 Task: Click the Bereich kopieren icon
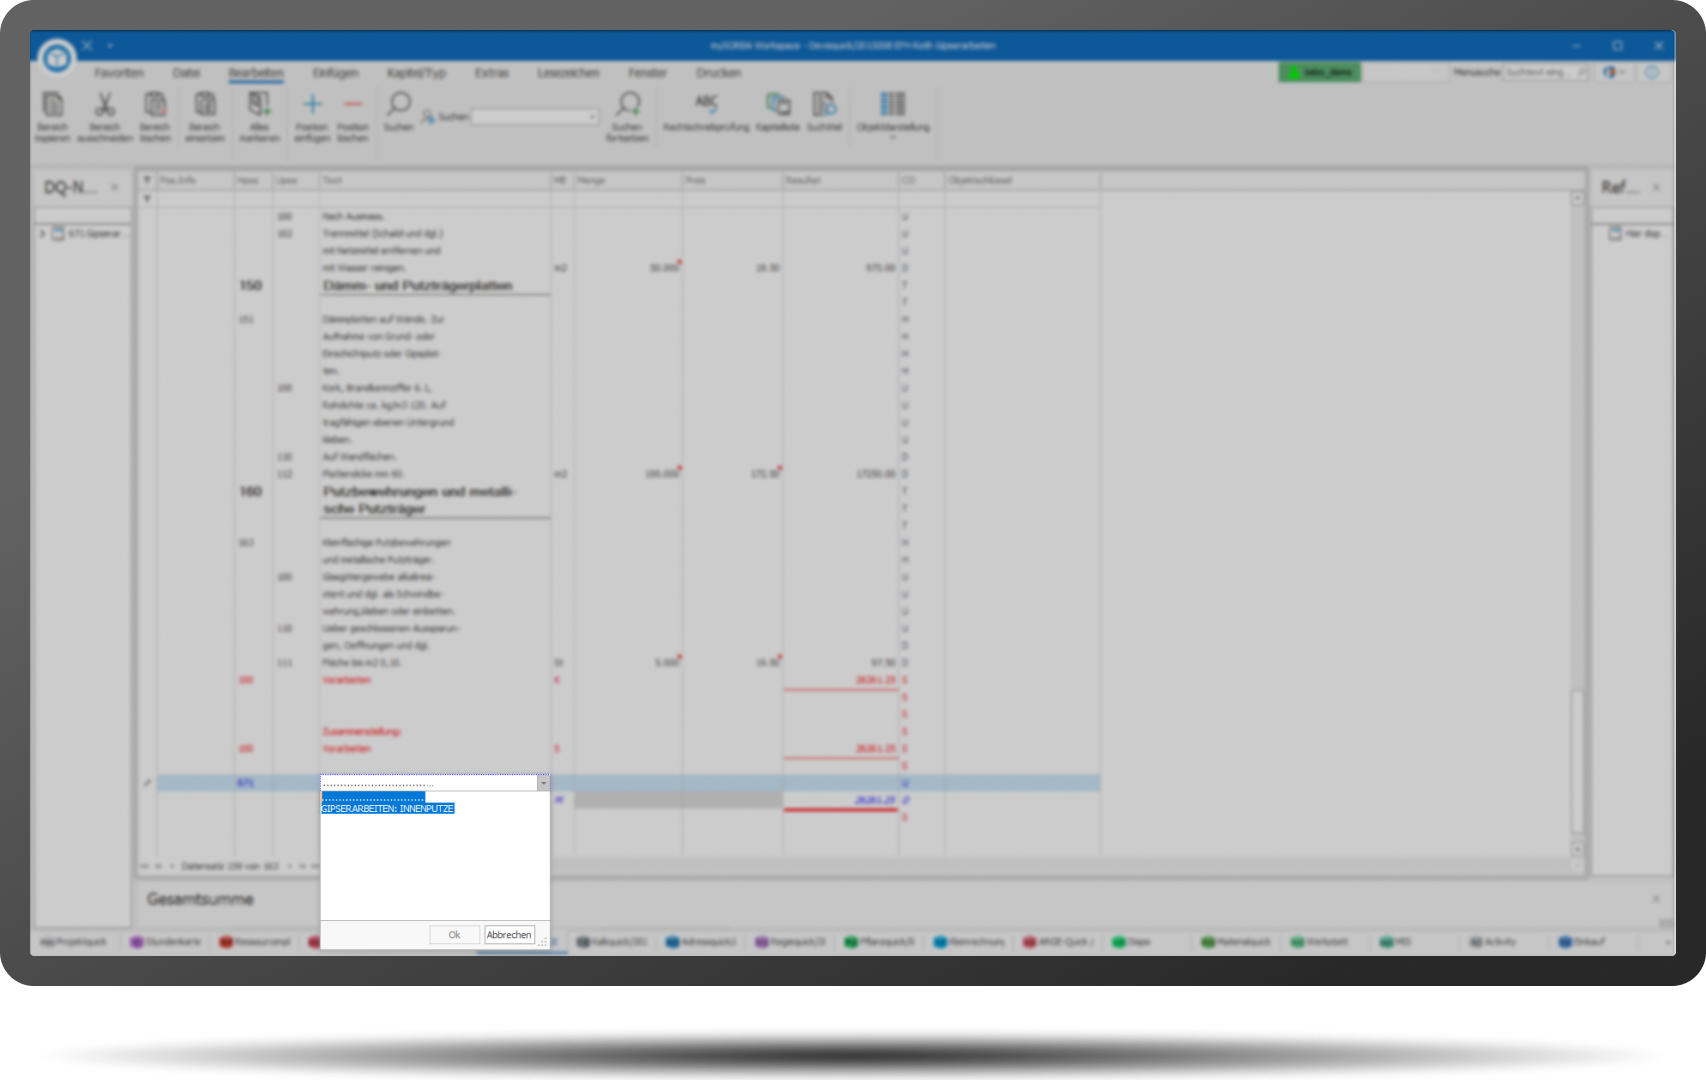point(52,106)
